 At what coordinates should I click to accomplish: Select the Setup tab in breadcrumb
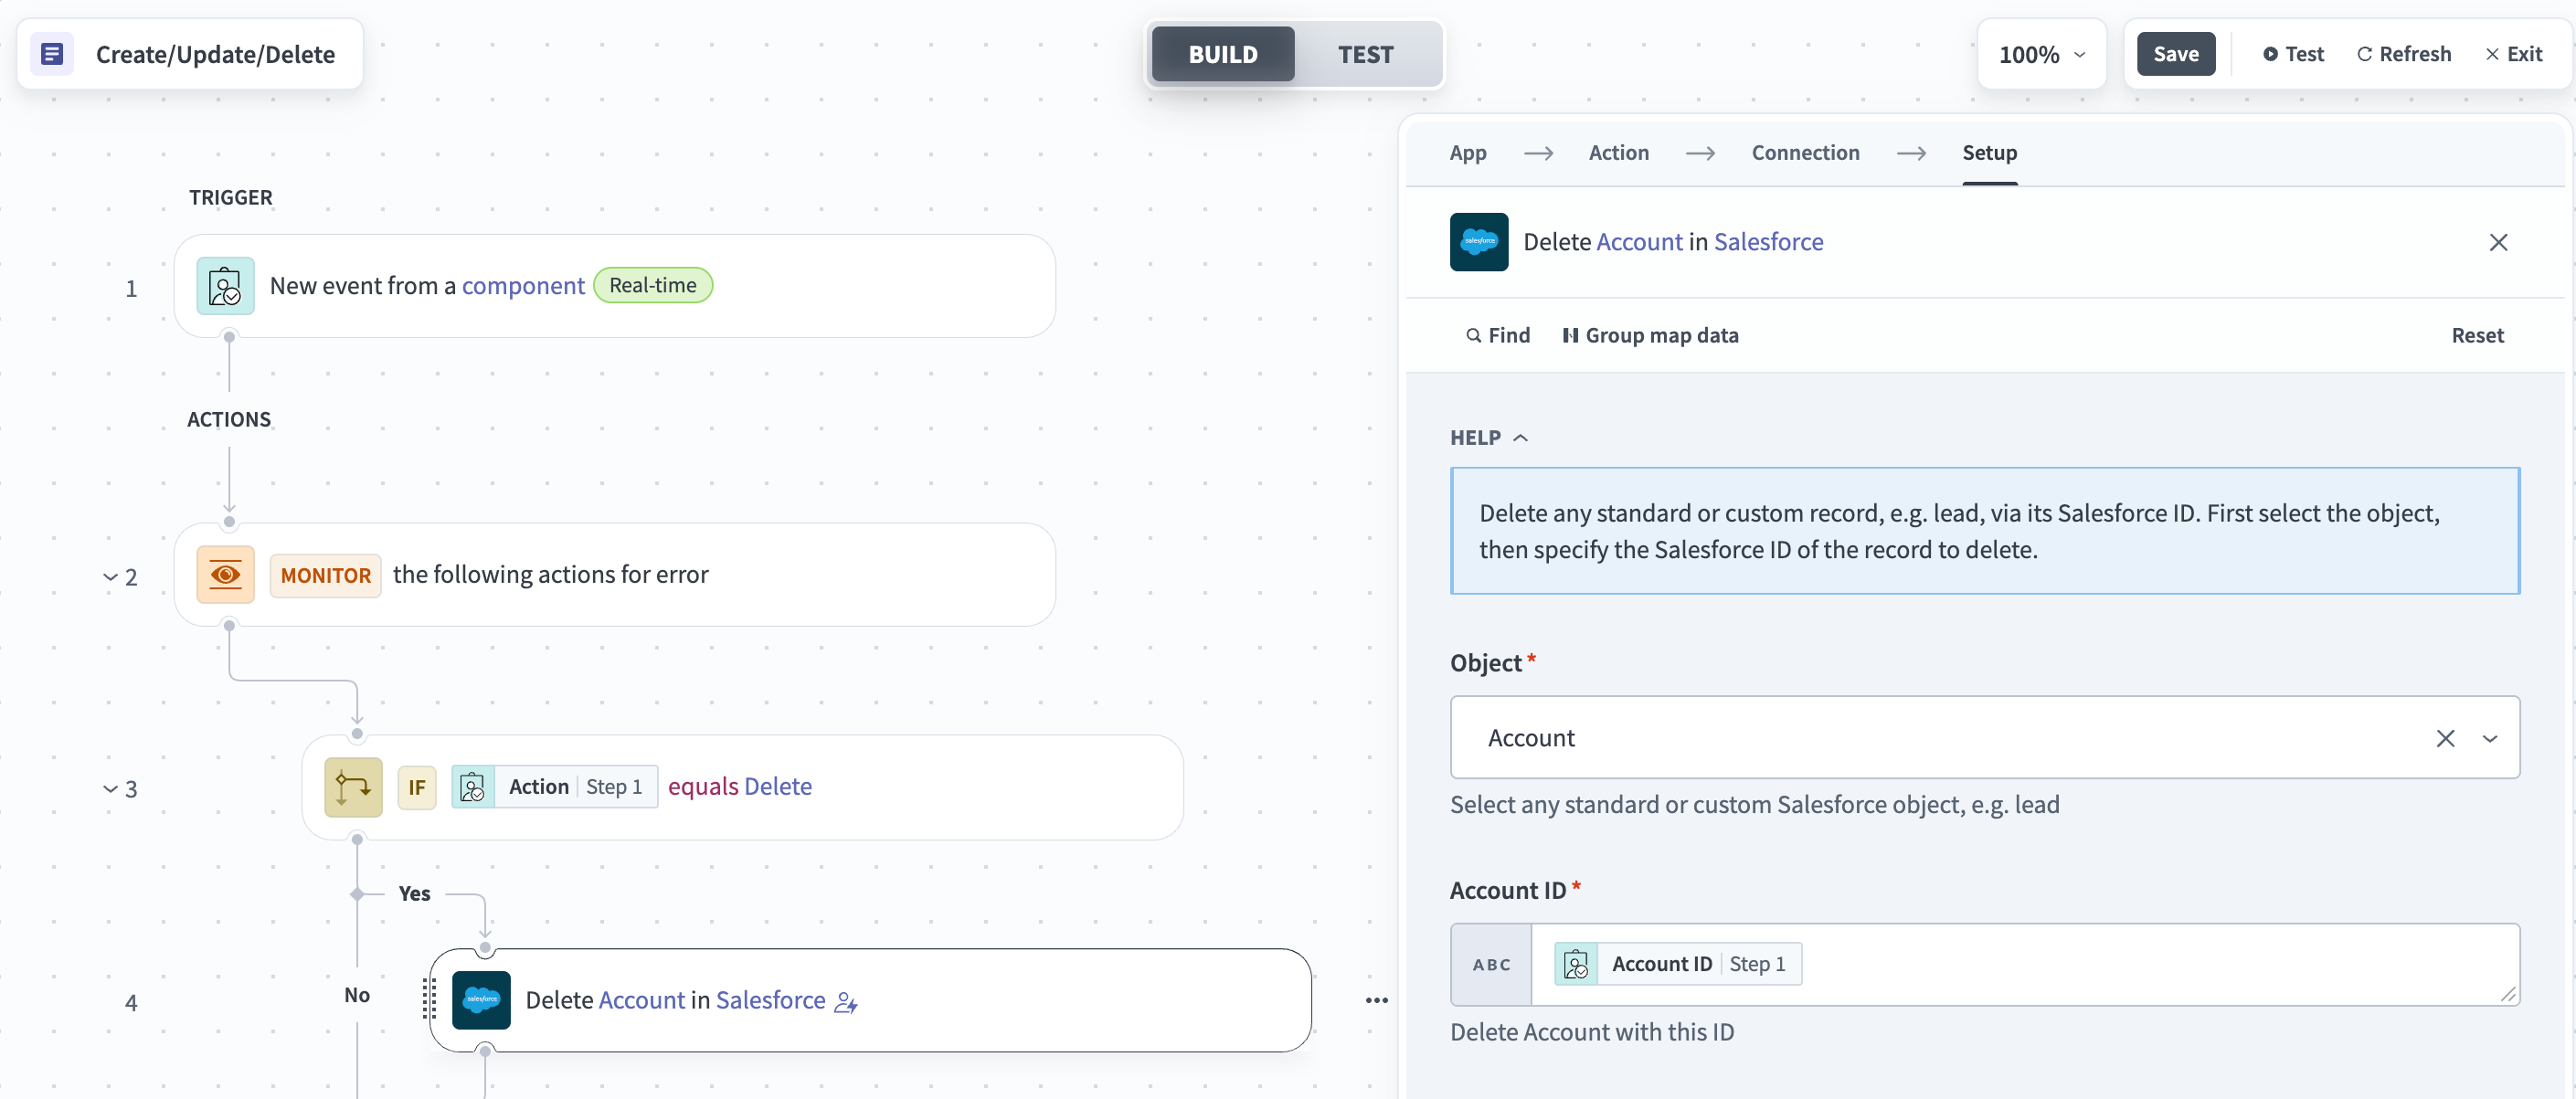point(1989,153)
